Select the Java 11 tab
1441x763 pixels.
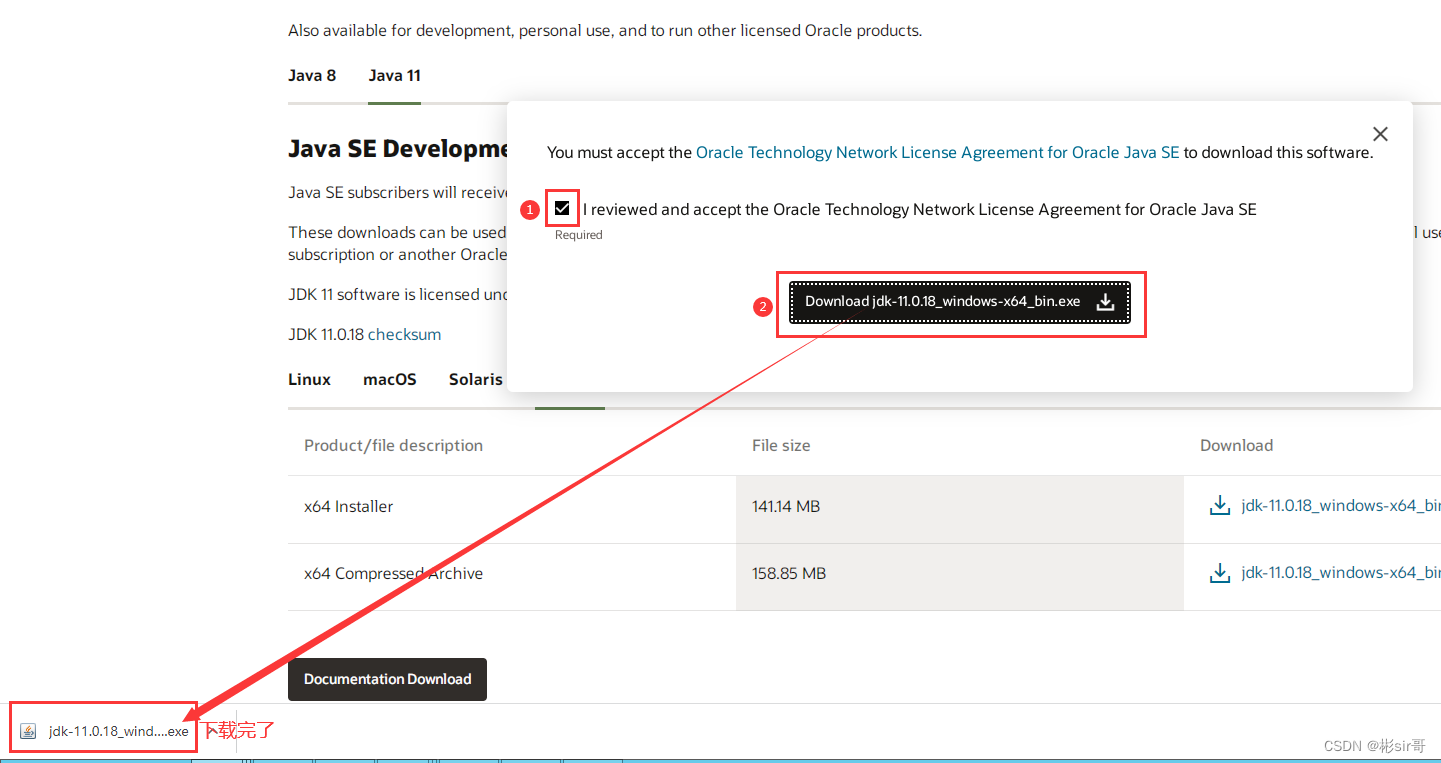[x=394, y=76]
